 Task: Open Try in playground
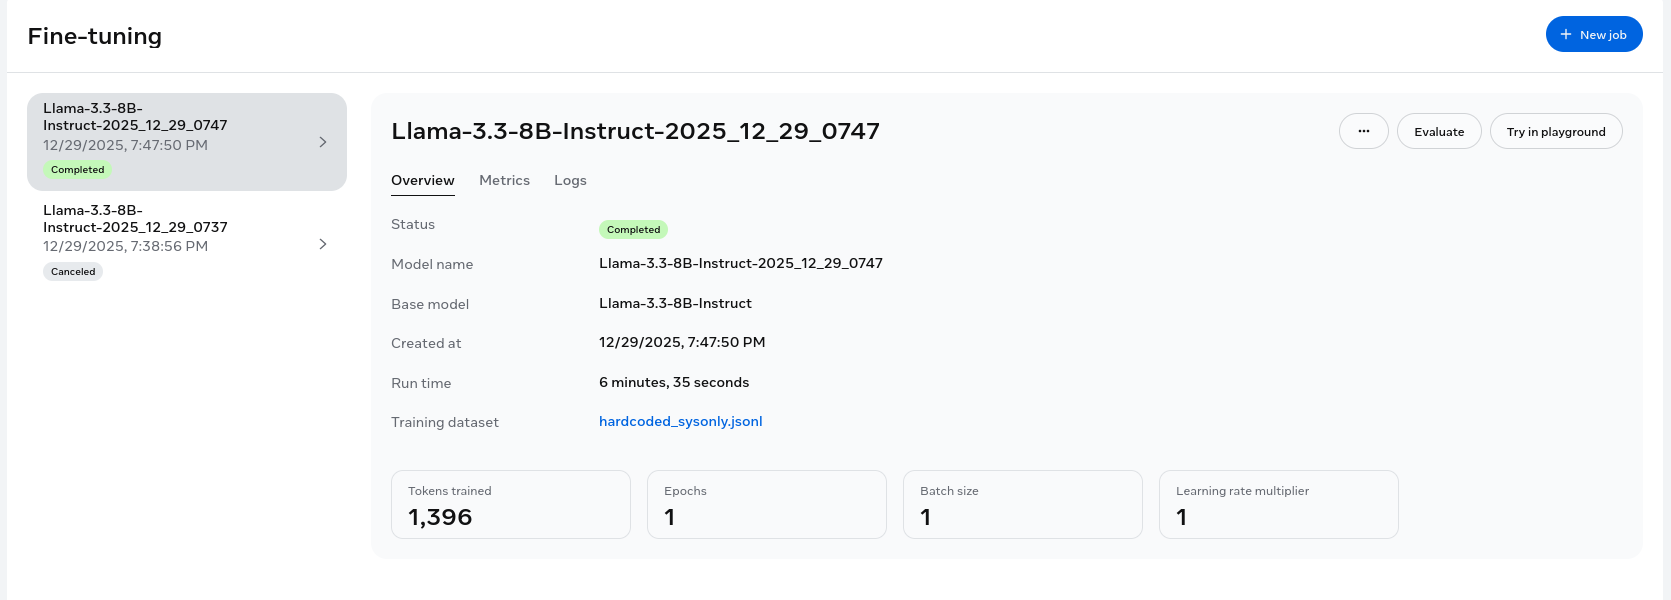coord(1555,131)
